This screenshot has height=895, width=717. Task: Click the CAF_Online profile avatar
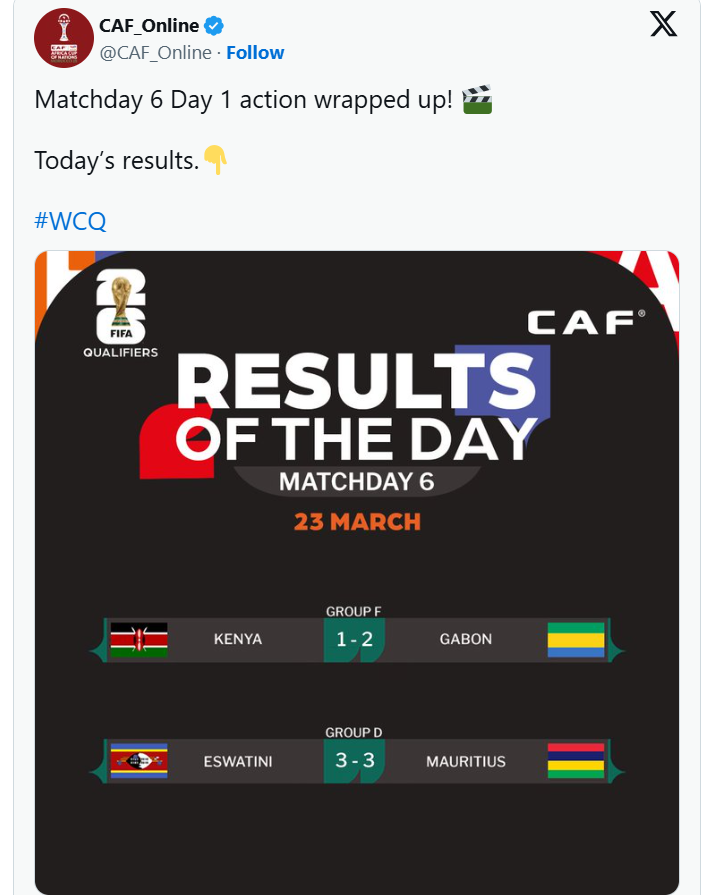64,38
